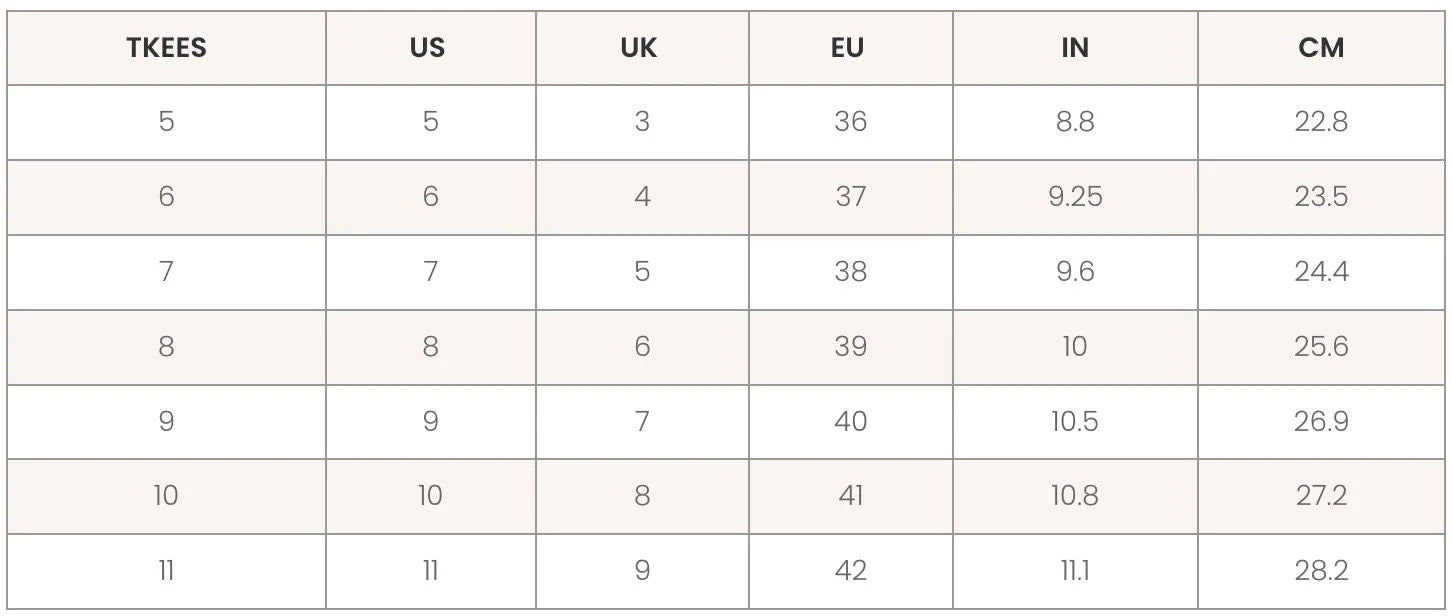This screenshot has height=616, width=1452.
Task: Click the 10.5 inches cell
Action: (x=1075, y=422)
